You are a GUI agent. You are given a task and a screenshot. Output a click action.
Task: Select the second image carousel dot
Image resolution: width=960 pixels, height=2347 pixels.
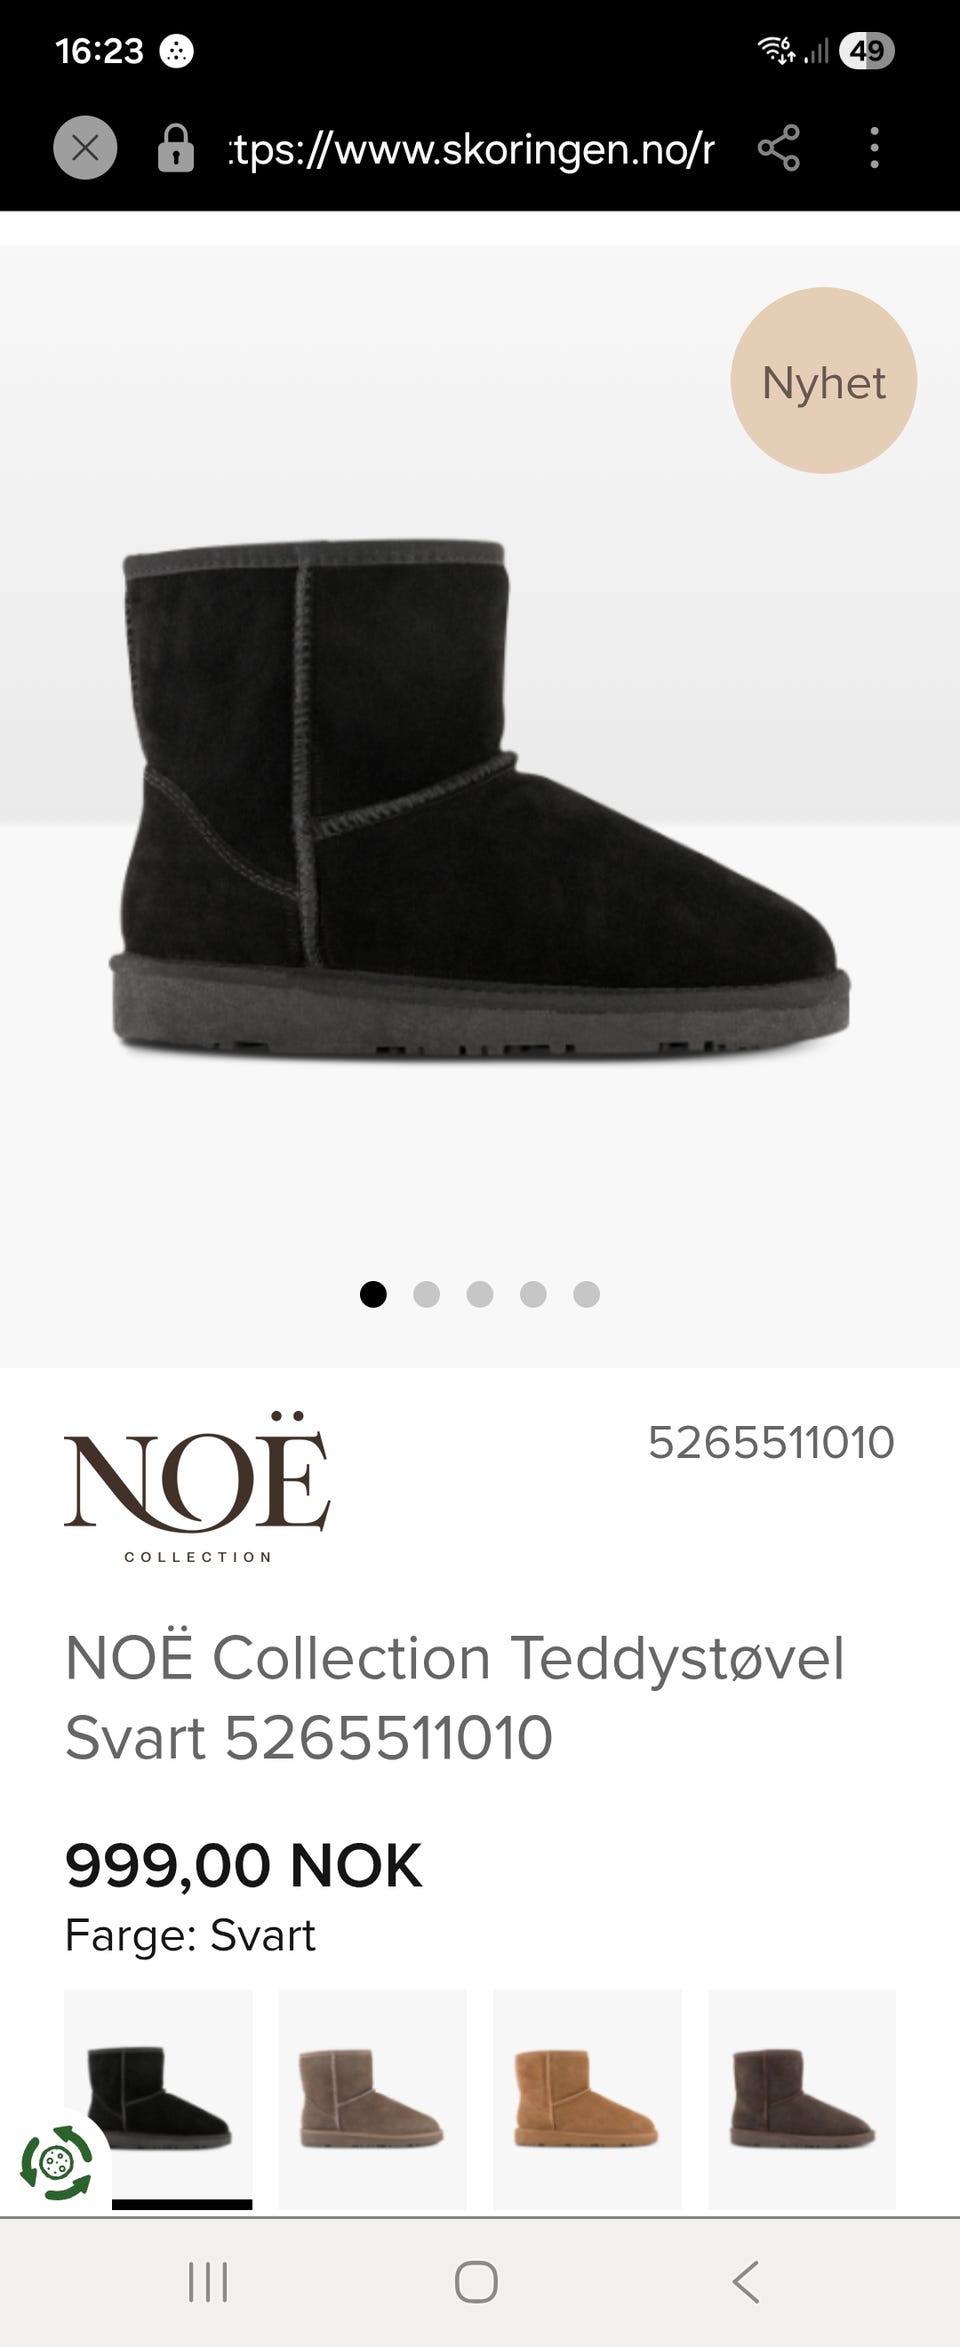[x=427, y=1294]
